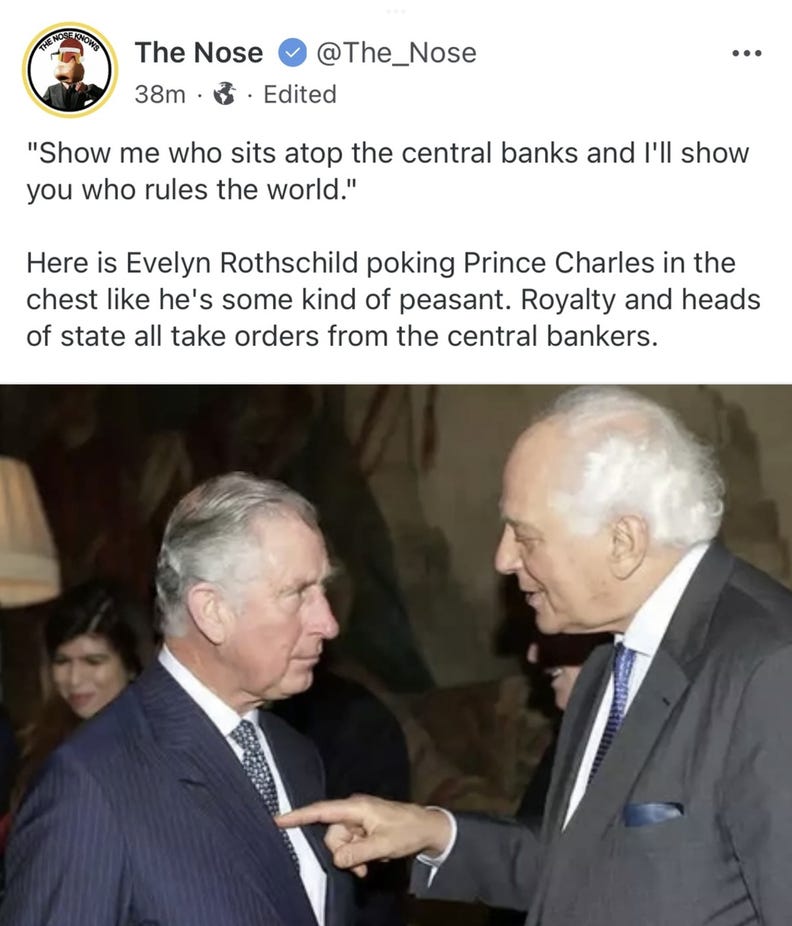This screenshot has height=926, width=792.
Task: Open the attached photo in full view
Action: [396, 655]
